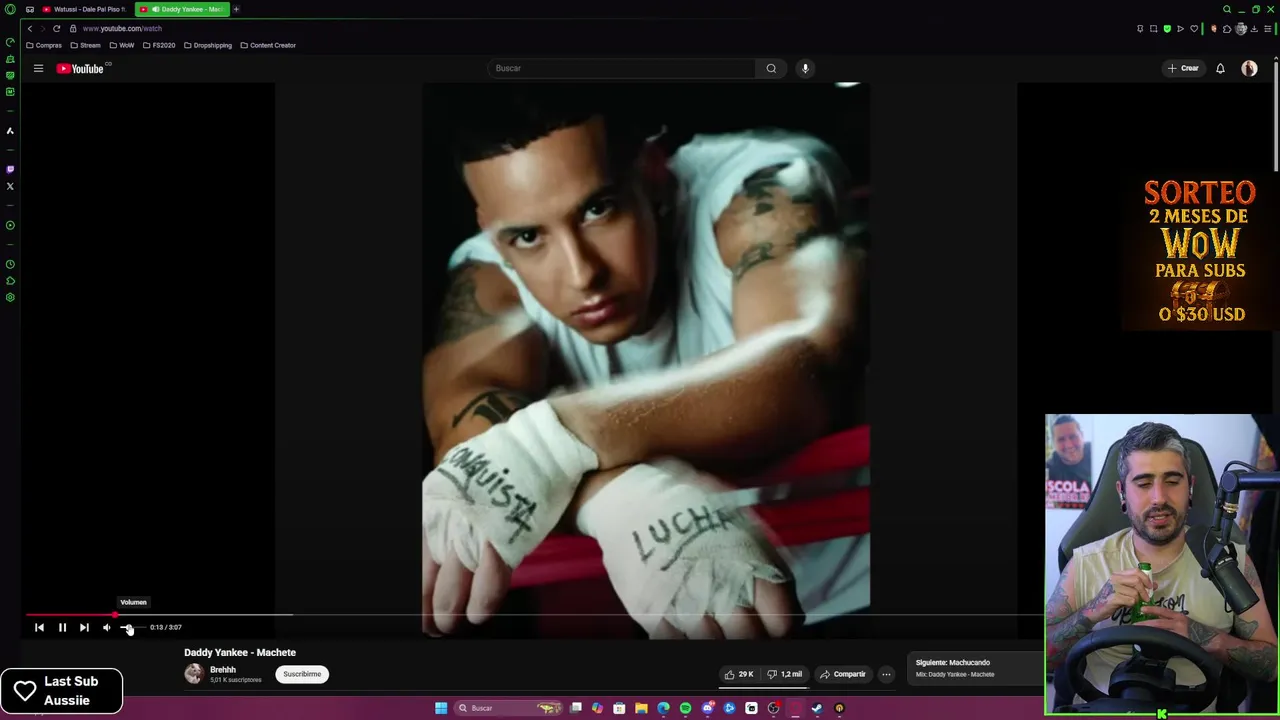Mute the video with the speaker icon
This screenshot has height=720, width=1280.
[106, 627]
